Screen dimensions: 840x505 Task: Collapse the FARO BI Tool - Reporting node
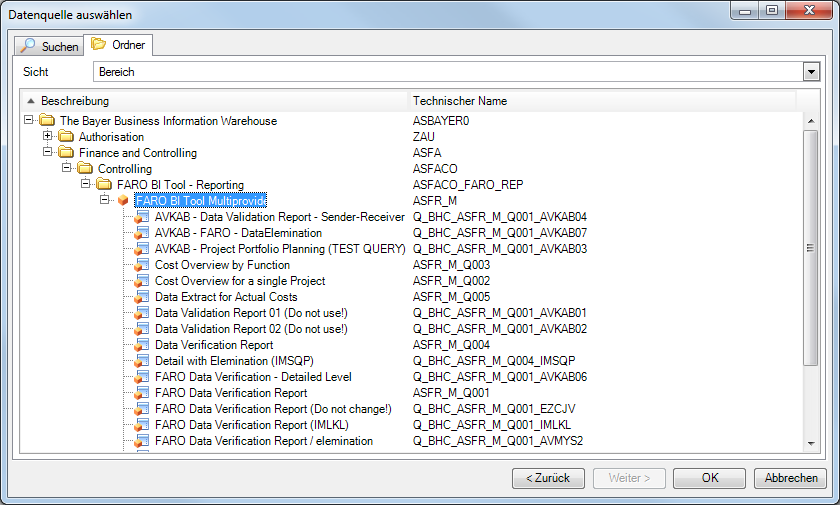click(x=85, y=184)
